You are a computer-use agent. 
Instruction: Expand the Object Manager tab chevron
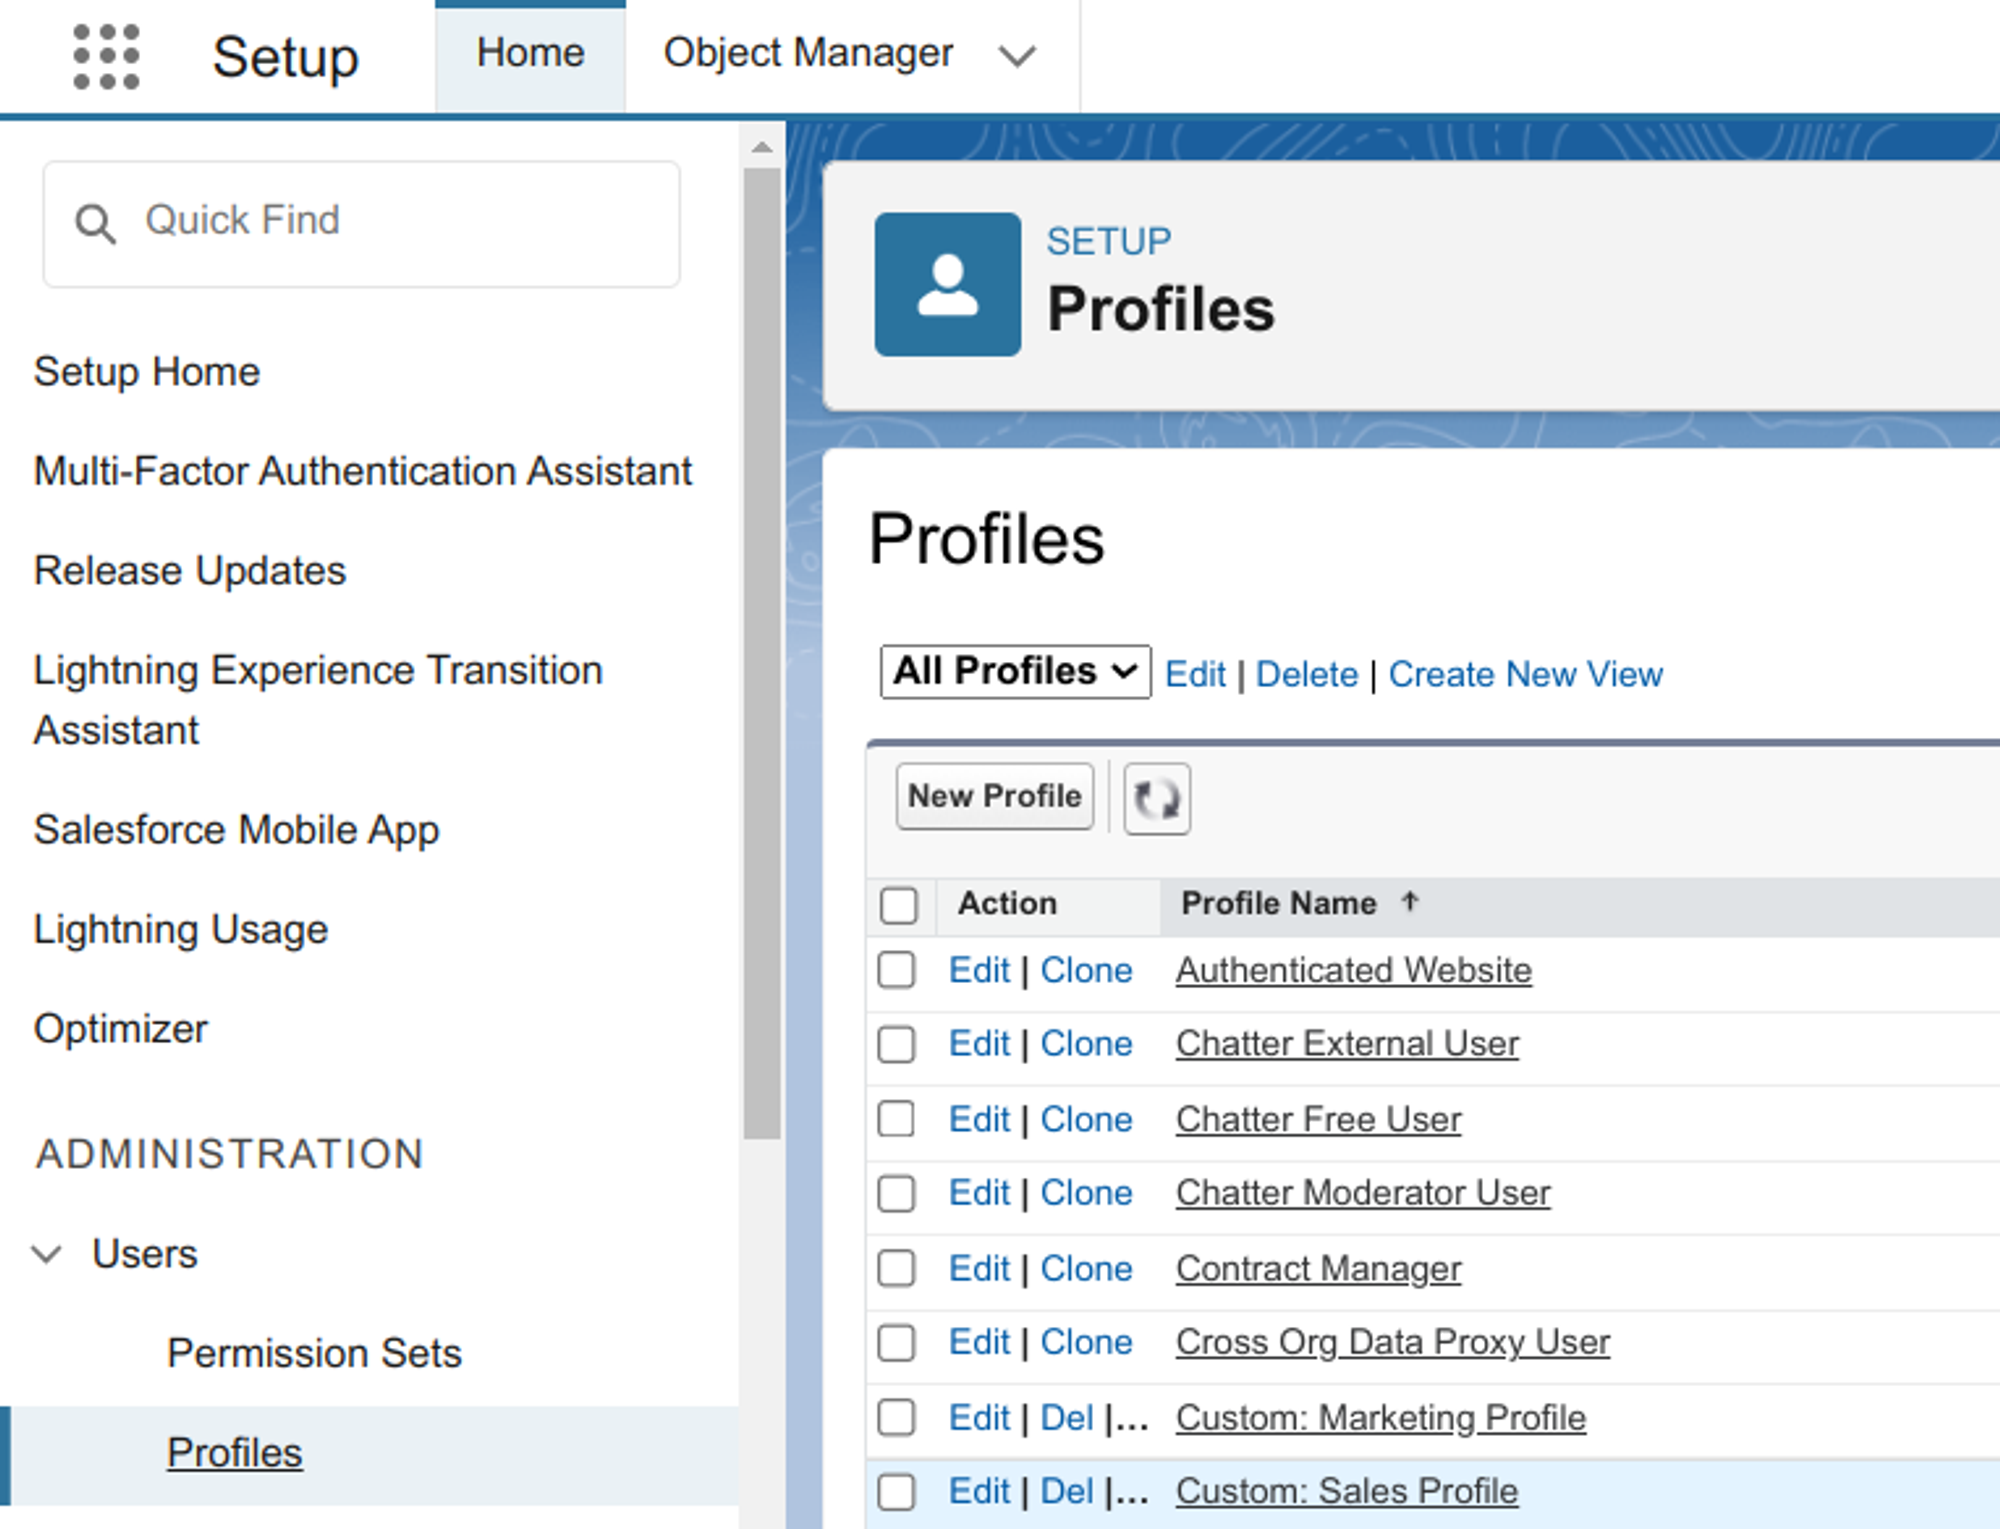coord(1017,55)
